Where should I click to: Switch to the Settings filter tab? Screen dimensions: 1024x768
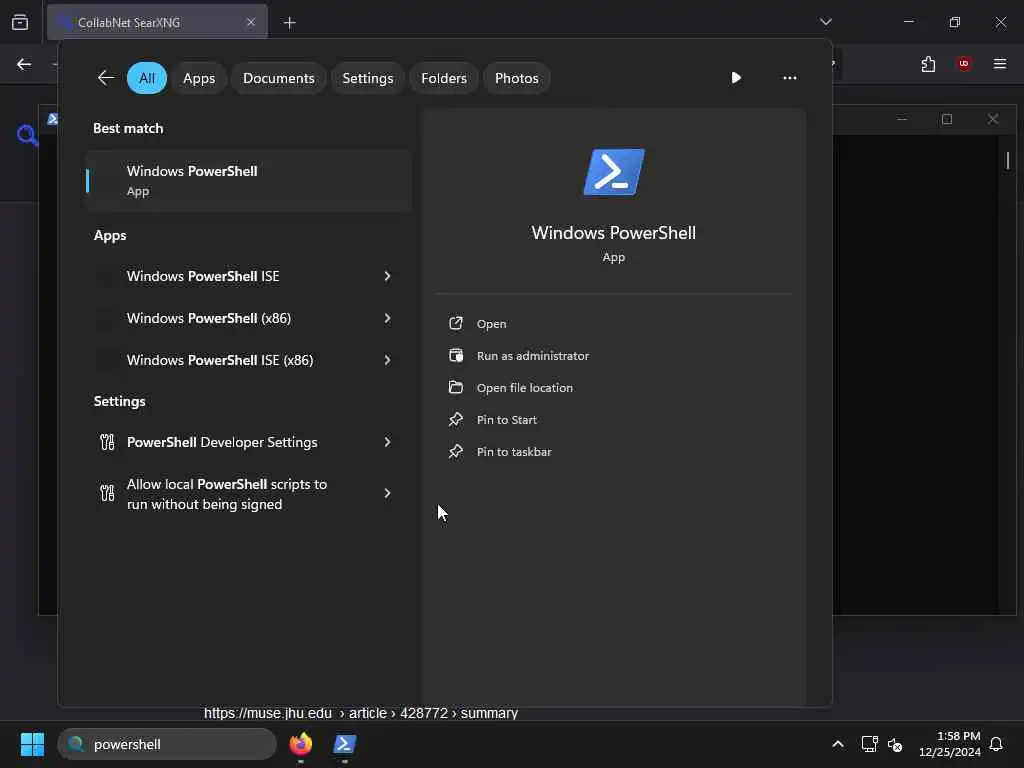368,78
